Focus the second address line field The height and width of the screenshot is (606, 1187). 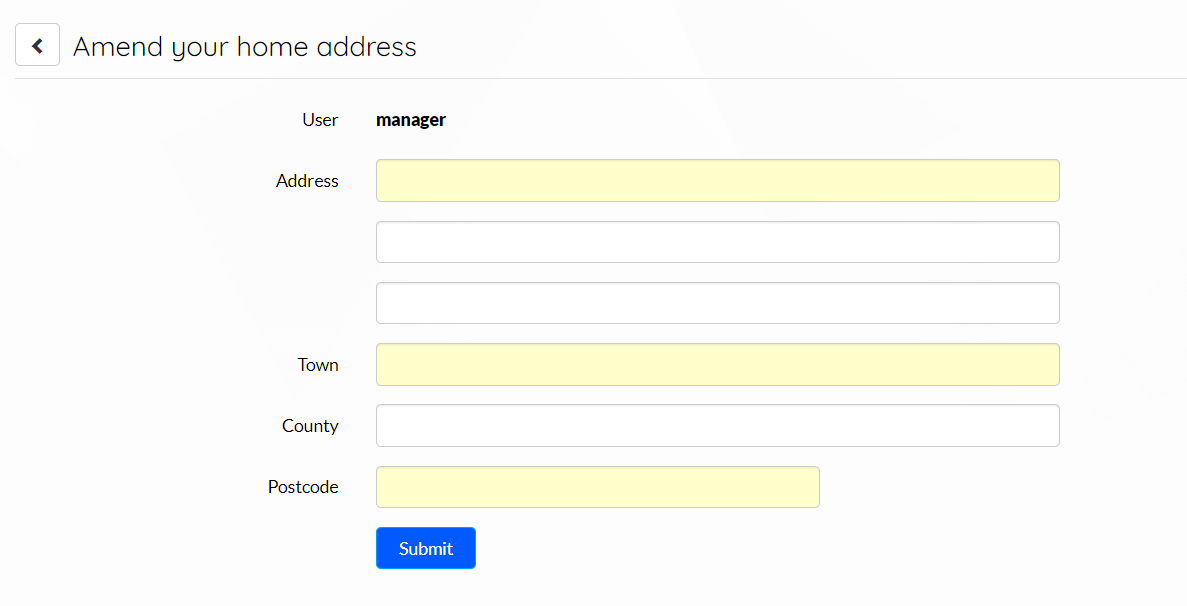[718, 242]
